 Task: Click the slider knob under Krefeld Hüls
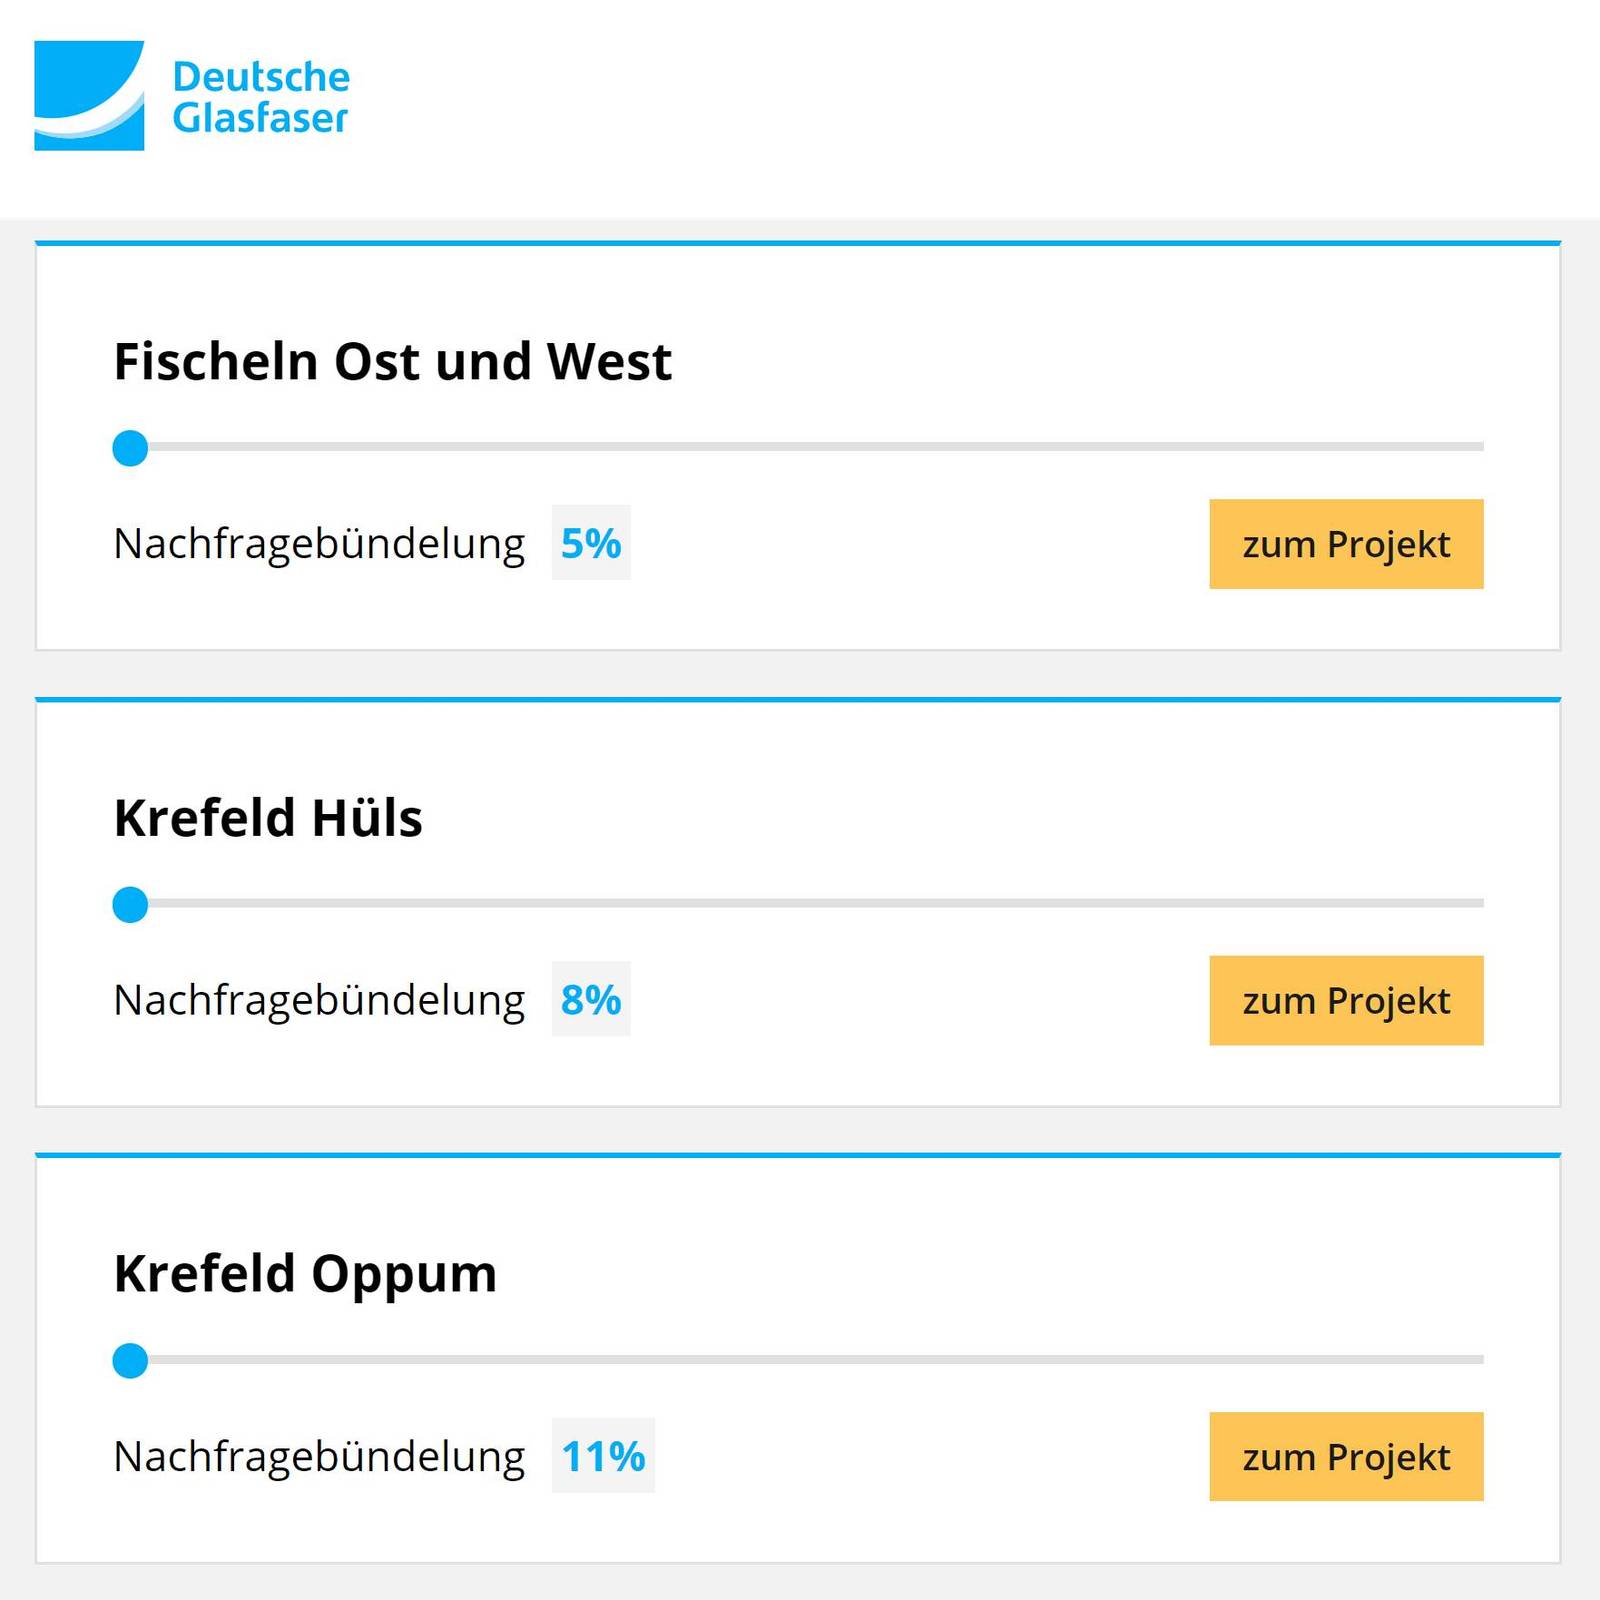[129, 903]
